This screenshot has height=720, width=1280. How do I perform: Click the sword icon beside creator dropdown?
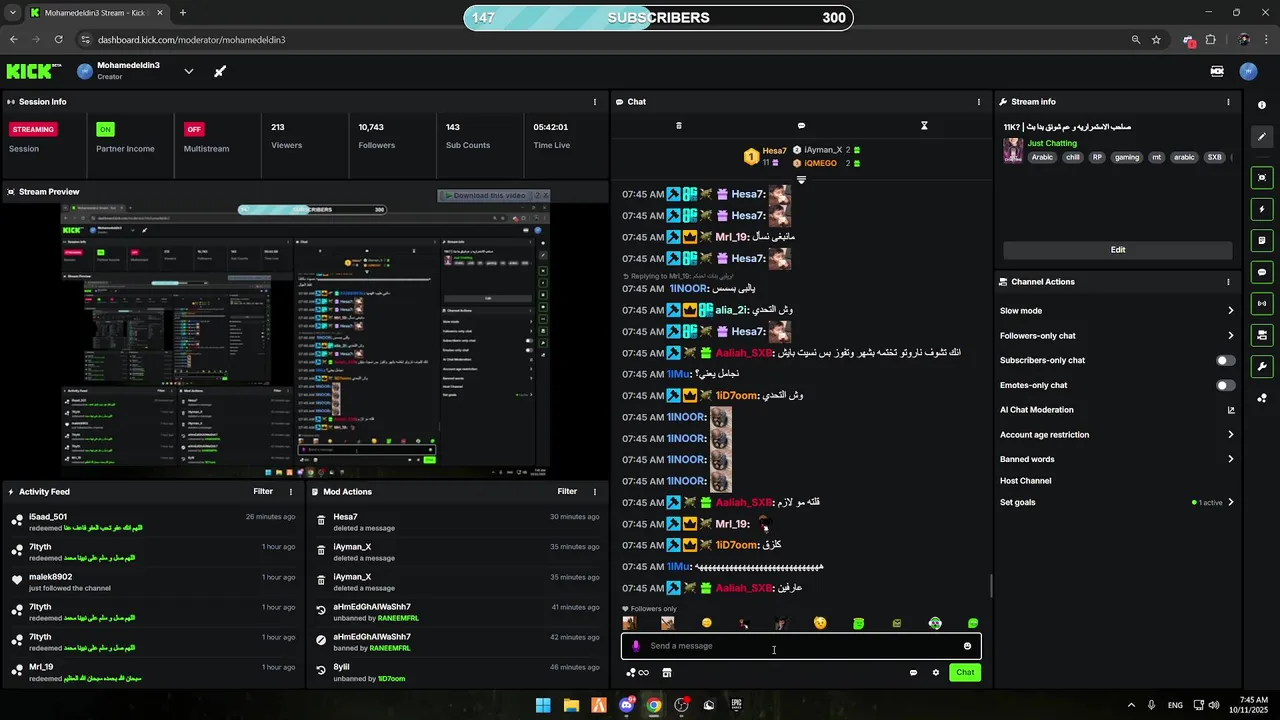(220, 71)
